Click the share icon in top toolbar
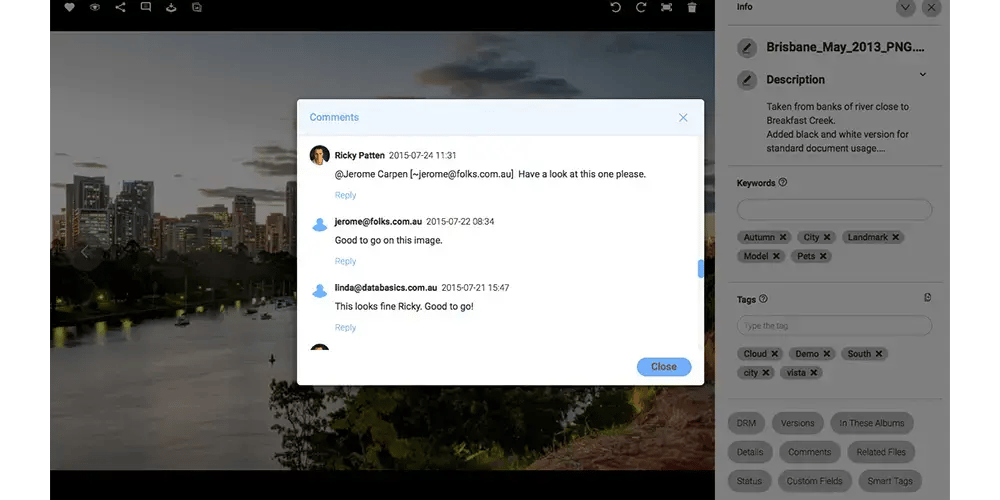Image resolution: width=1000 pixels, height=500 pixels. [120, 8]
